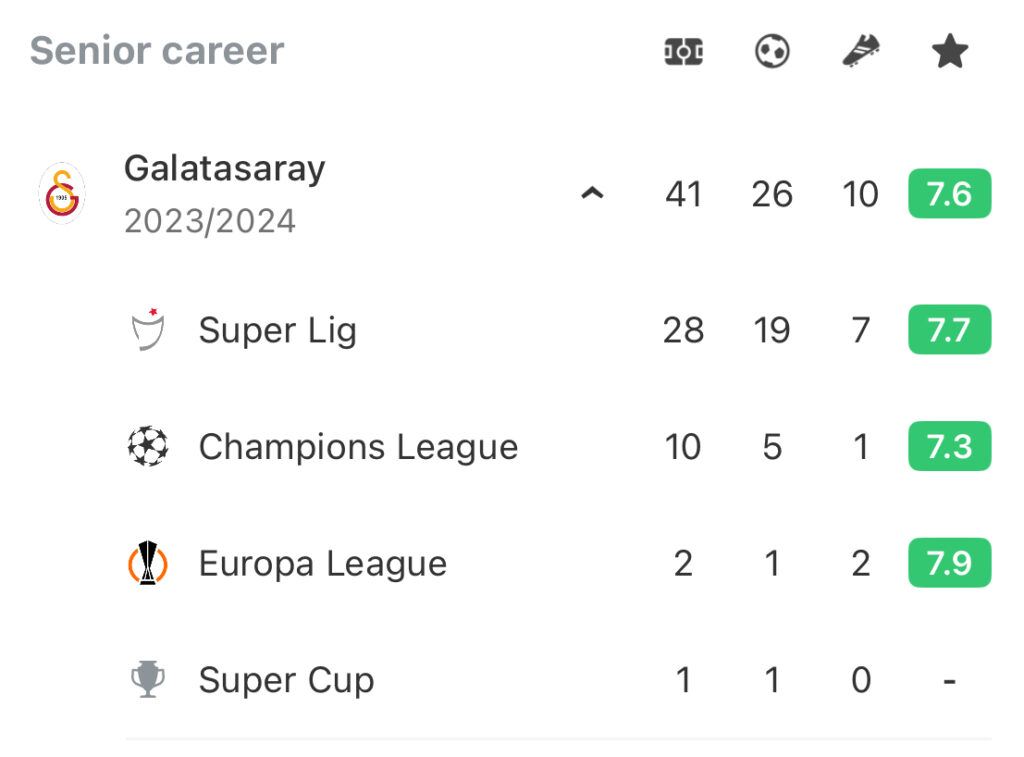Click the Senior career section heading
This screenshot has height=757, width=1024.
point(157,51)
